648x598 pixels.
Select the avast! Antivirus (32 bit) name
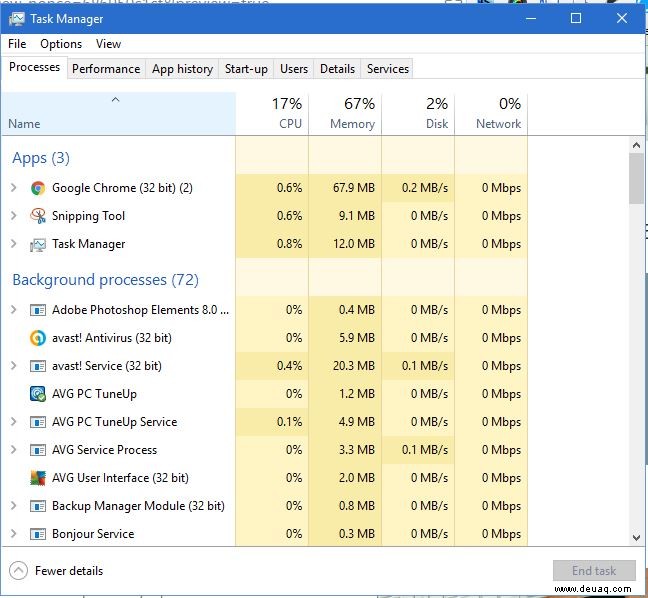[x=112, y=338]
